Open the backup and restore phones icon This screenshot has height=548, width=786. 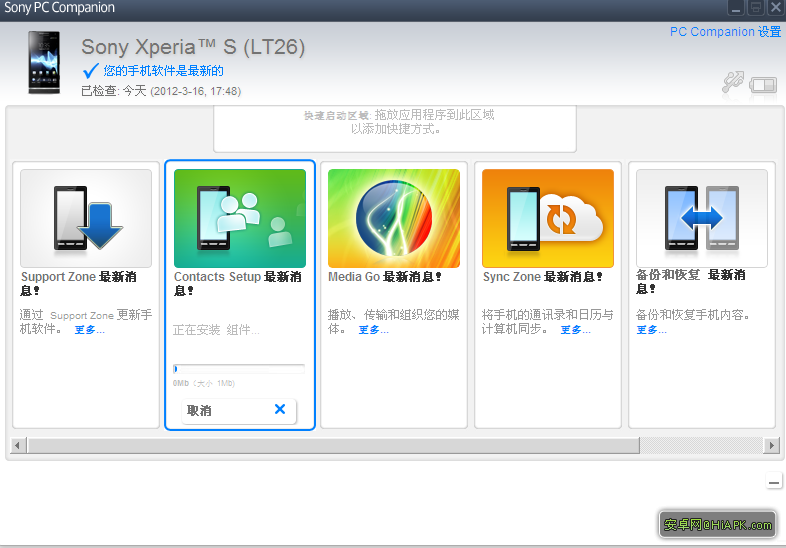point(701,218)
